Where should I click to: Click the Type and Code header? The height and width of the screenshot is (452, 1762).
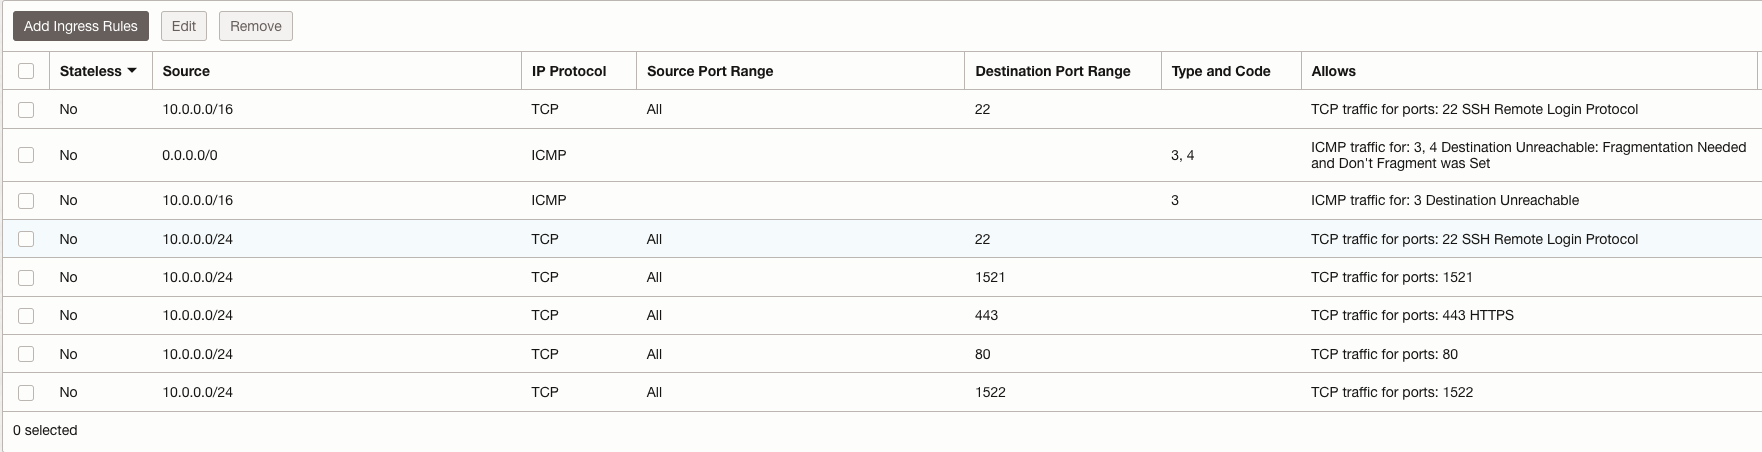(x=1220, y=71)
